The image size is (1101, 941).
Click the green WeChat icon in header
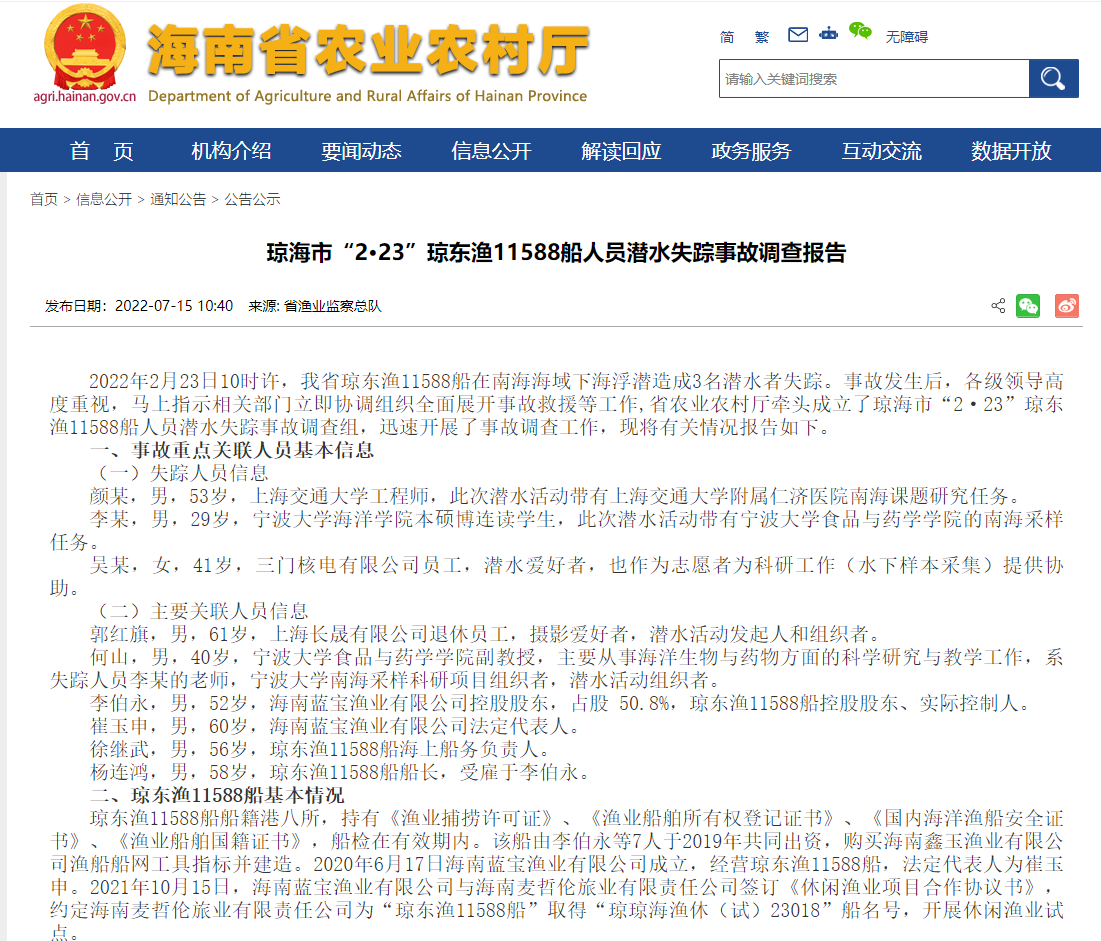tap(859, 31)
